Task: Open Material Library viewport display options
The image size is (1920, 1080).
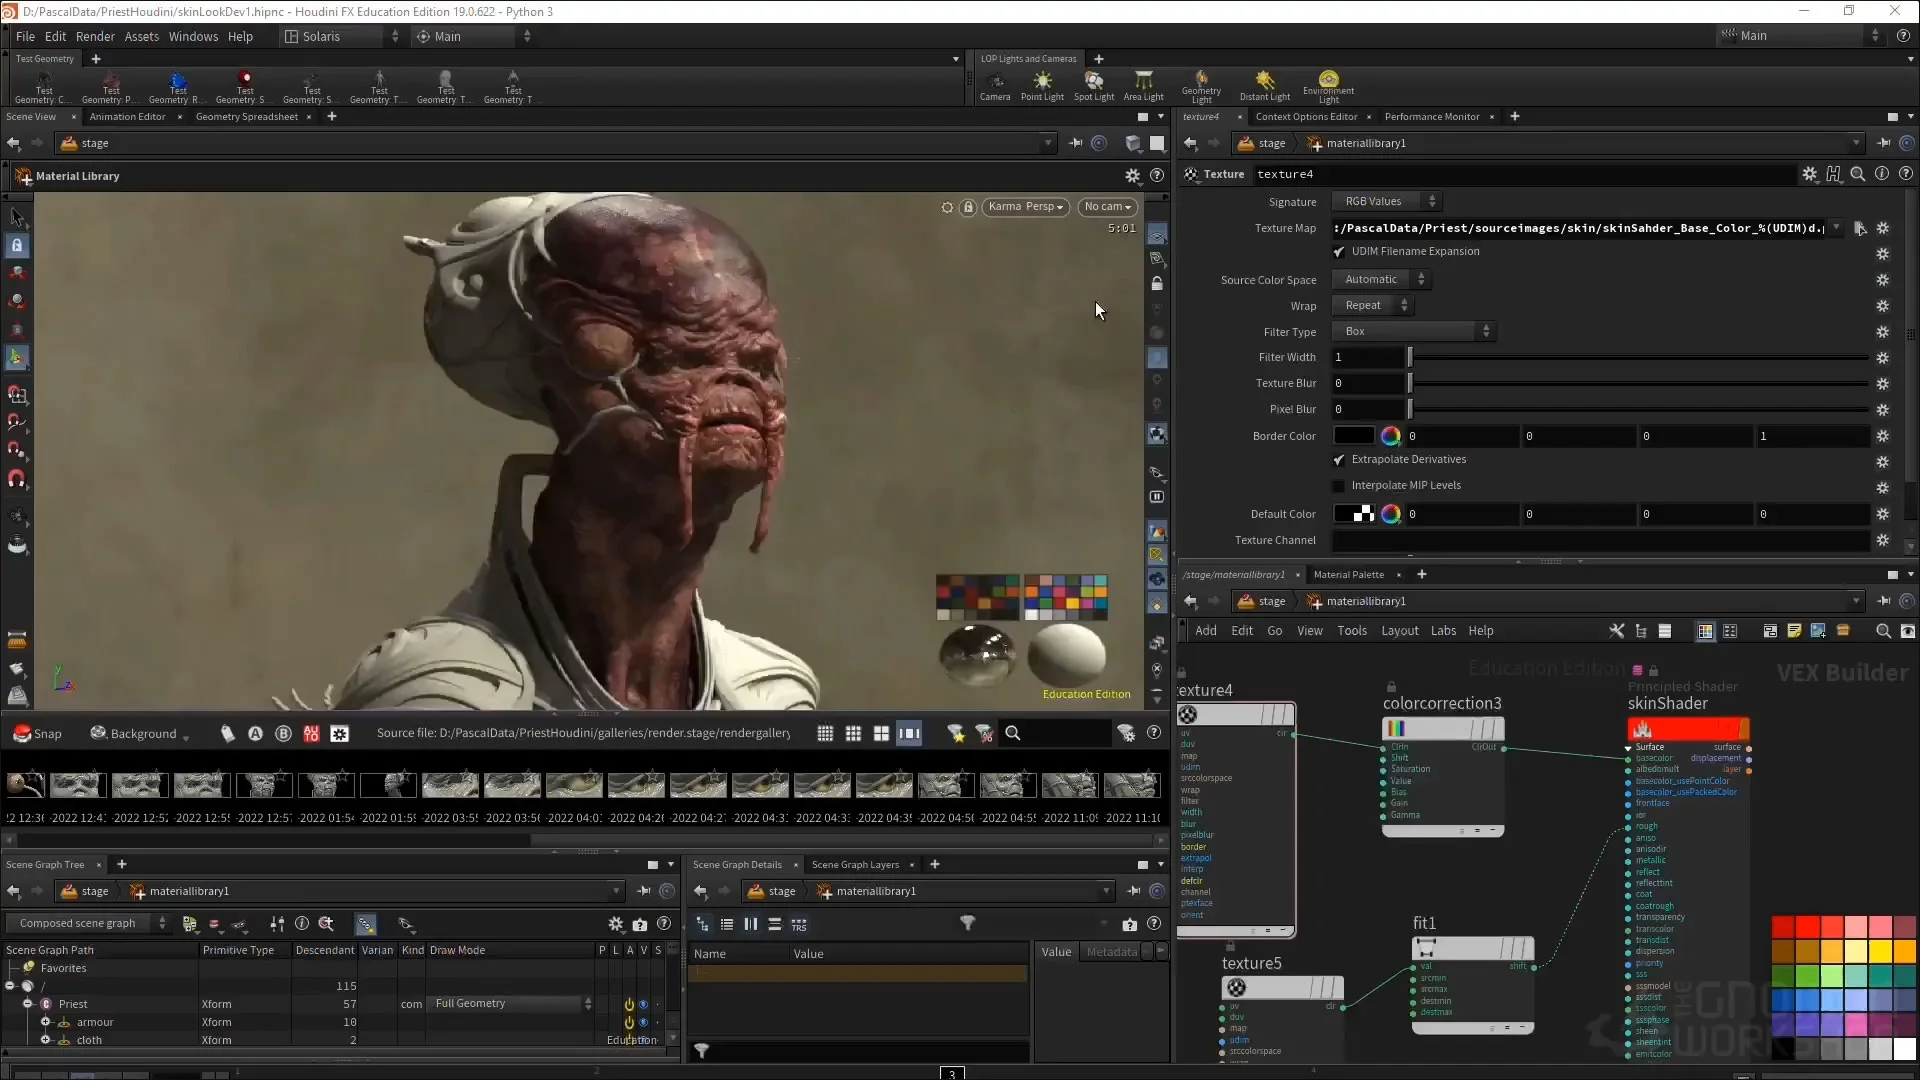Action: point(1132,175)
